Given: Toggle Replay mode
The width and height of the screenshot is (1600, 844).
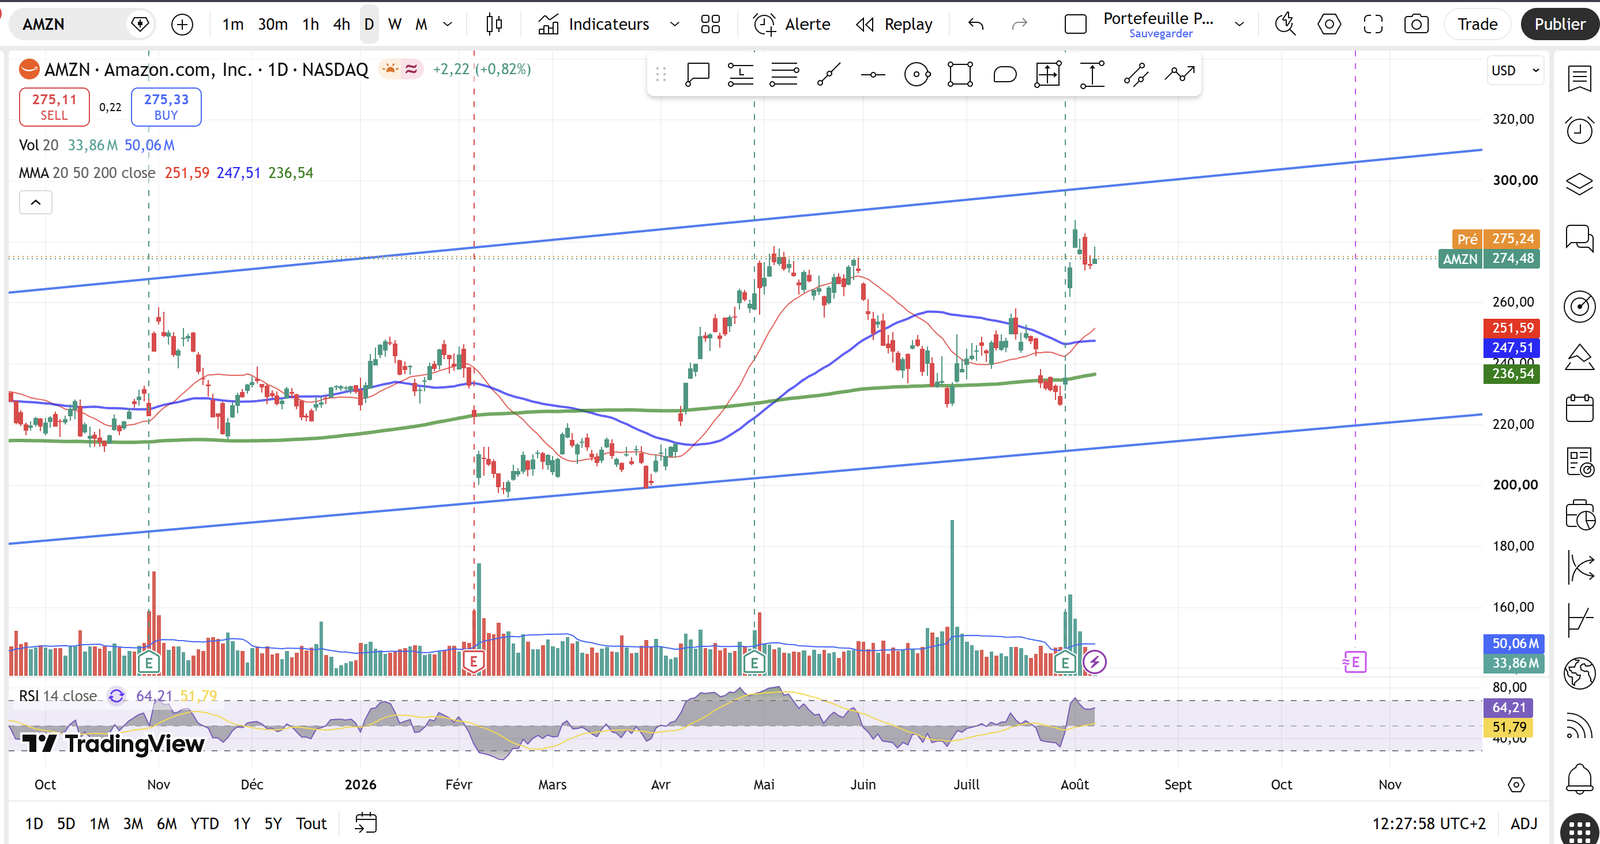Looking at the screenshot, I should tap(894, 24).
